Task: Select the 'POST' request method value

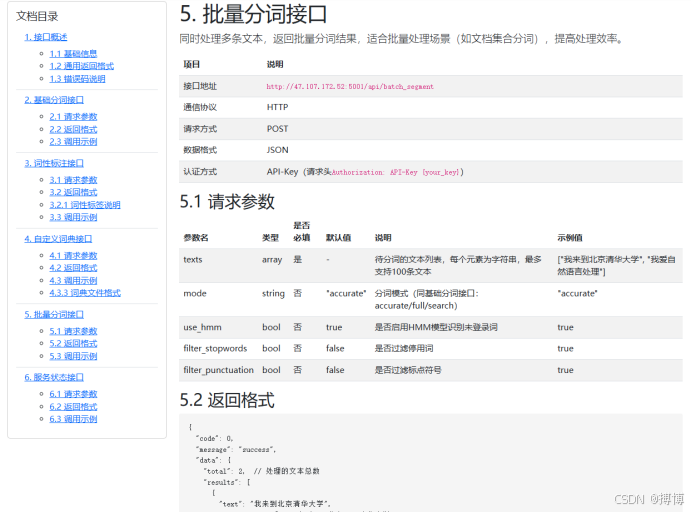Action: coord(277,129)
